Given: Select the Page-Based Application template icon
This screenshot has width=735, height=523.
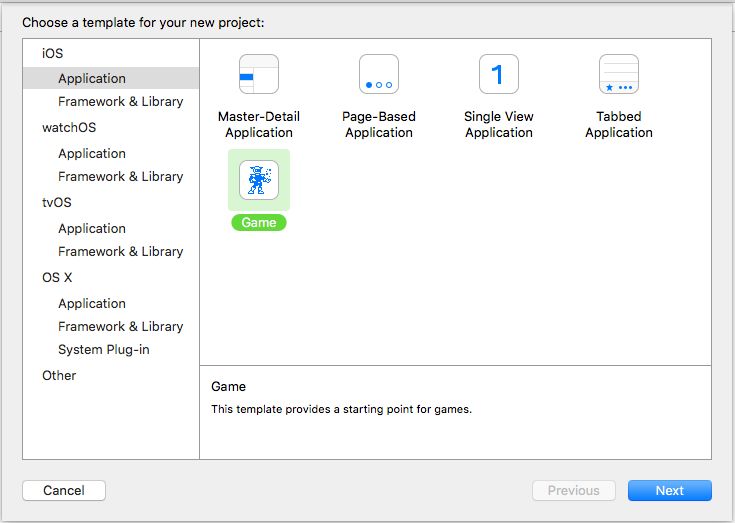Looking at the screenshot, I should point(379,74).
